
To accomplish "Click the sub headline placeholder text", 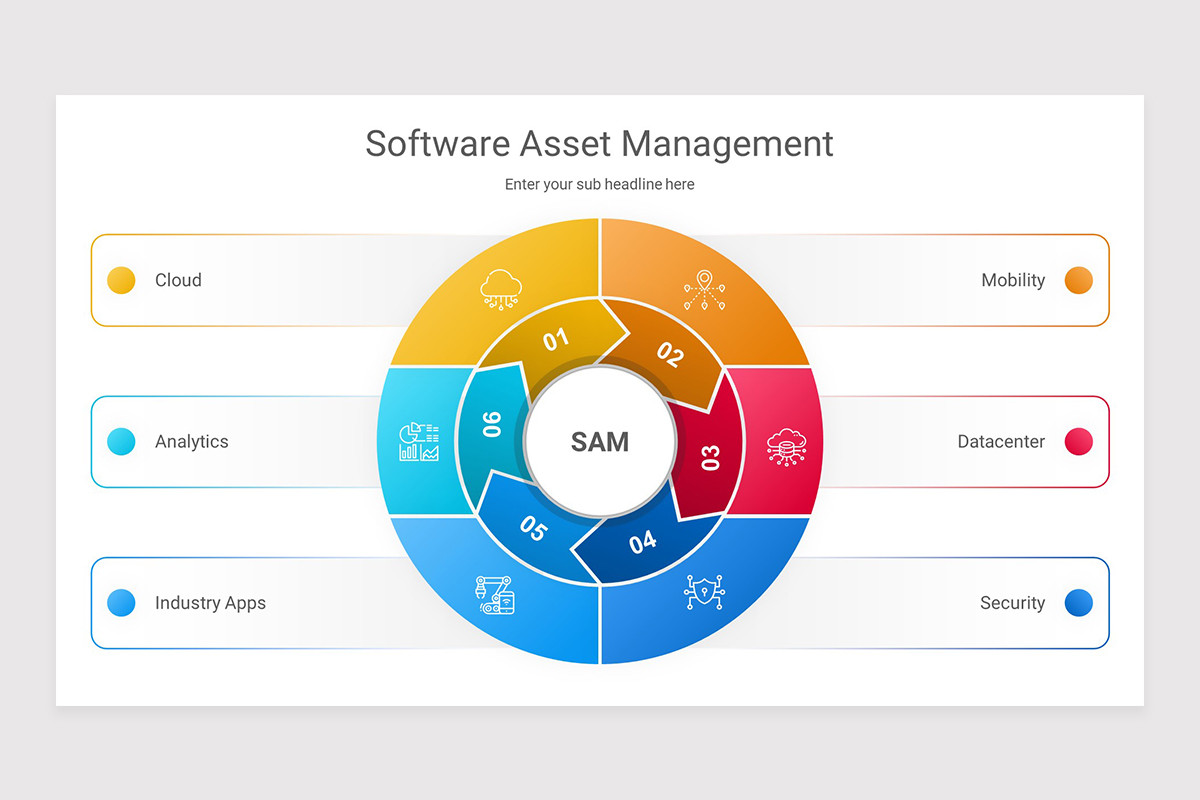I will (x=599, y=184).
